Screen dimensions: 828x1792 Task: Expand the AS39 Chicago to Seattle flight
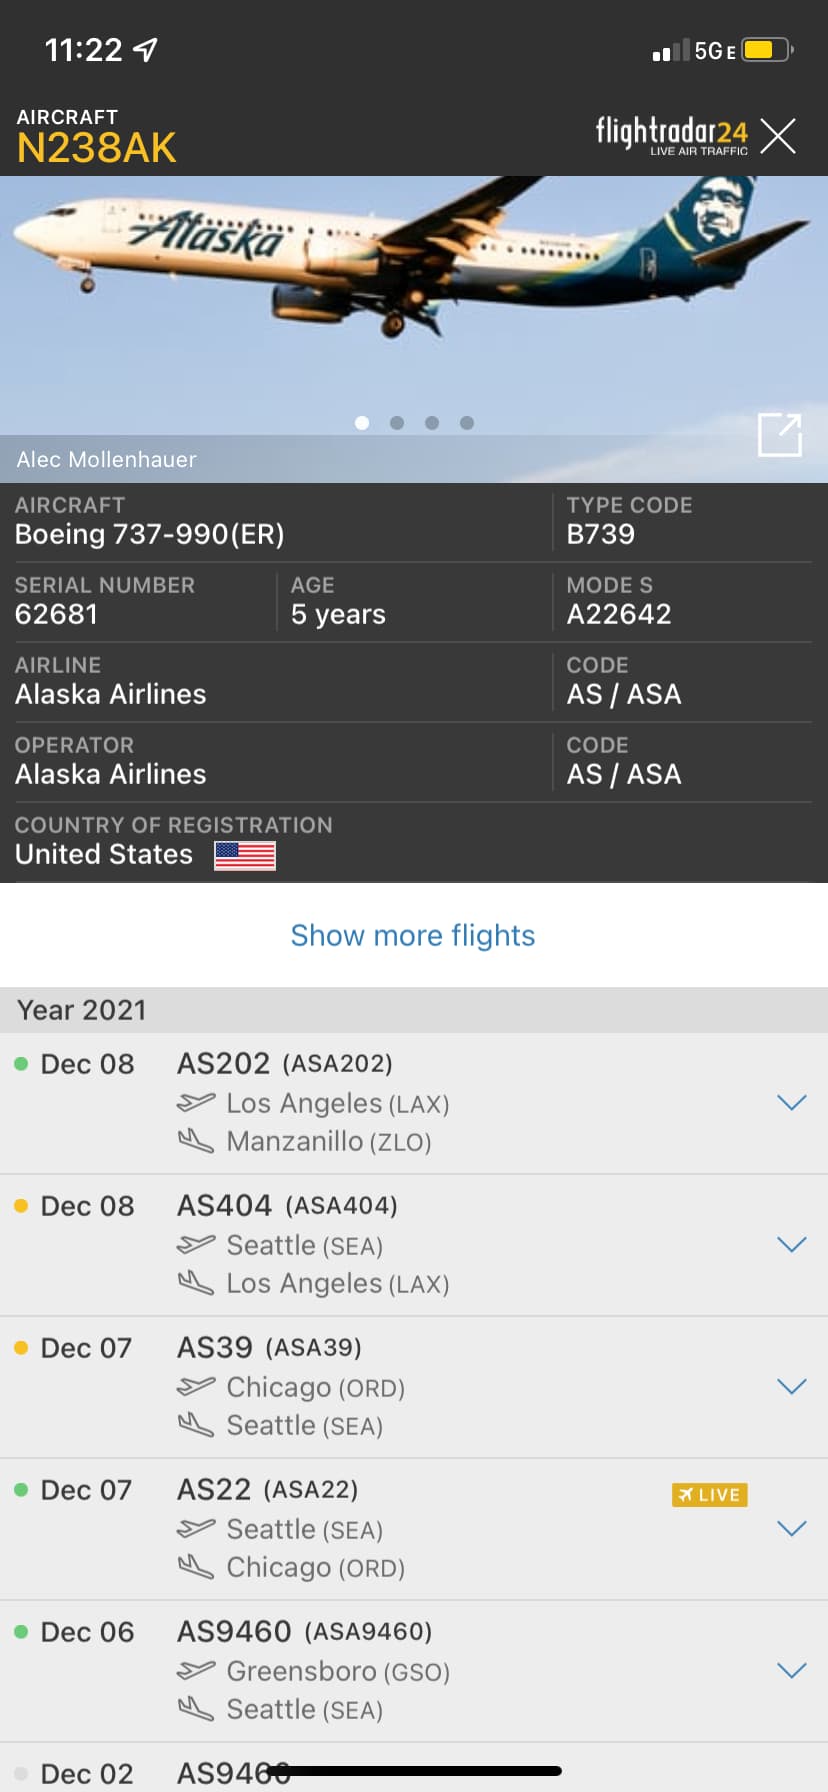click(x=791, y=1387)
